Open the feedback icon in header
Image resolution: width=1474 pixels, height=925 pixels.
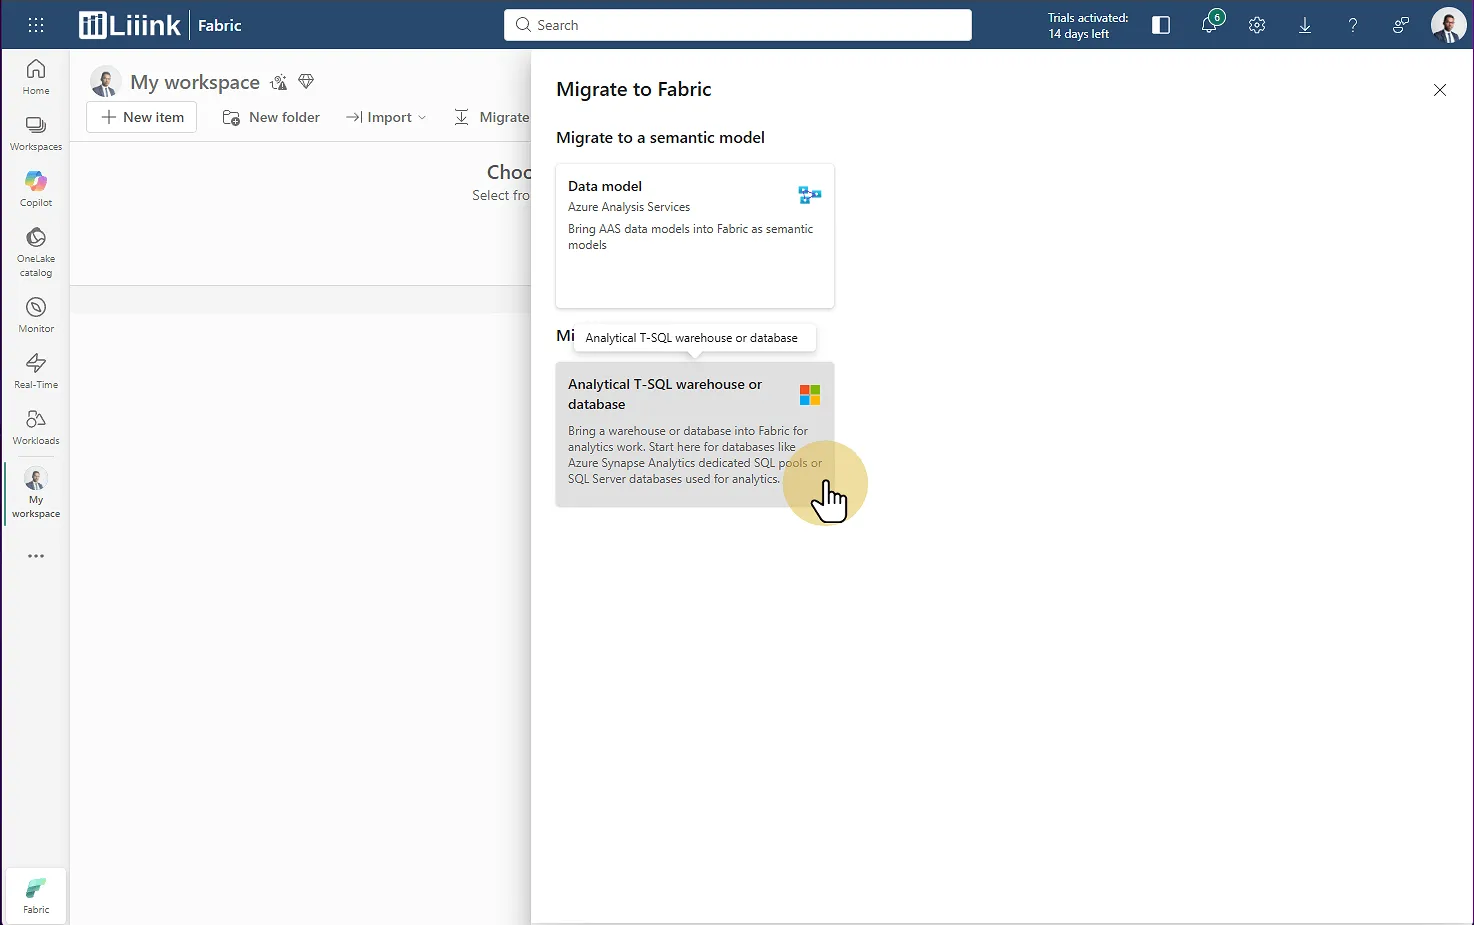point(1401,25)
